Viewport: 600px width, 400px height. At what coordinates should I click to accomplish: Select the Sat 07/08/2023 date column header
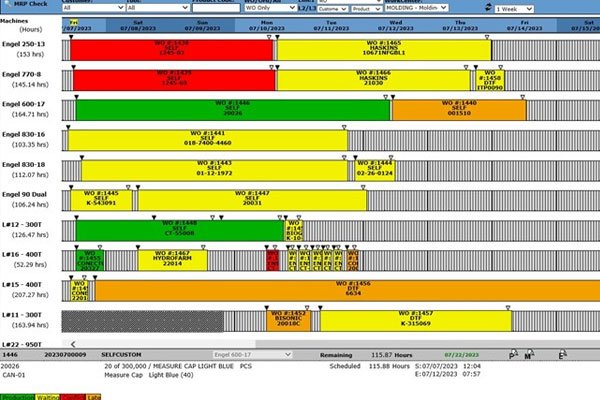coord(137,24)
